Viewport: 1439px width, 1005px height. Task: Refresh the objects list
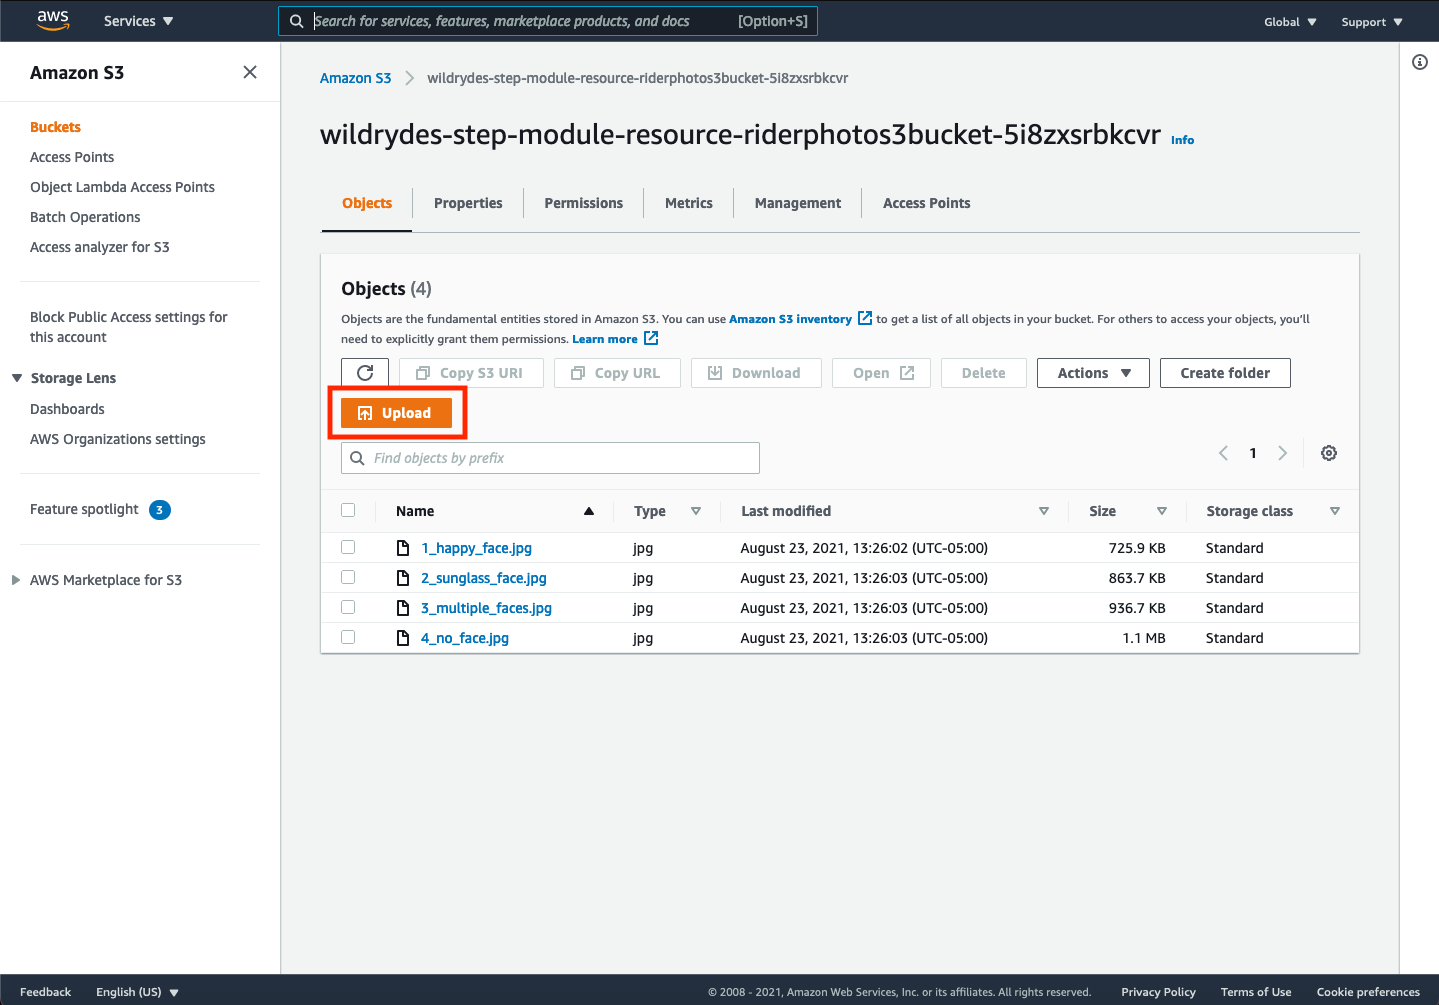coord(365,373)
